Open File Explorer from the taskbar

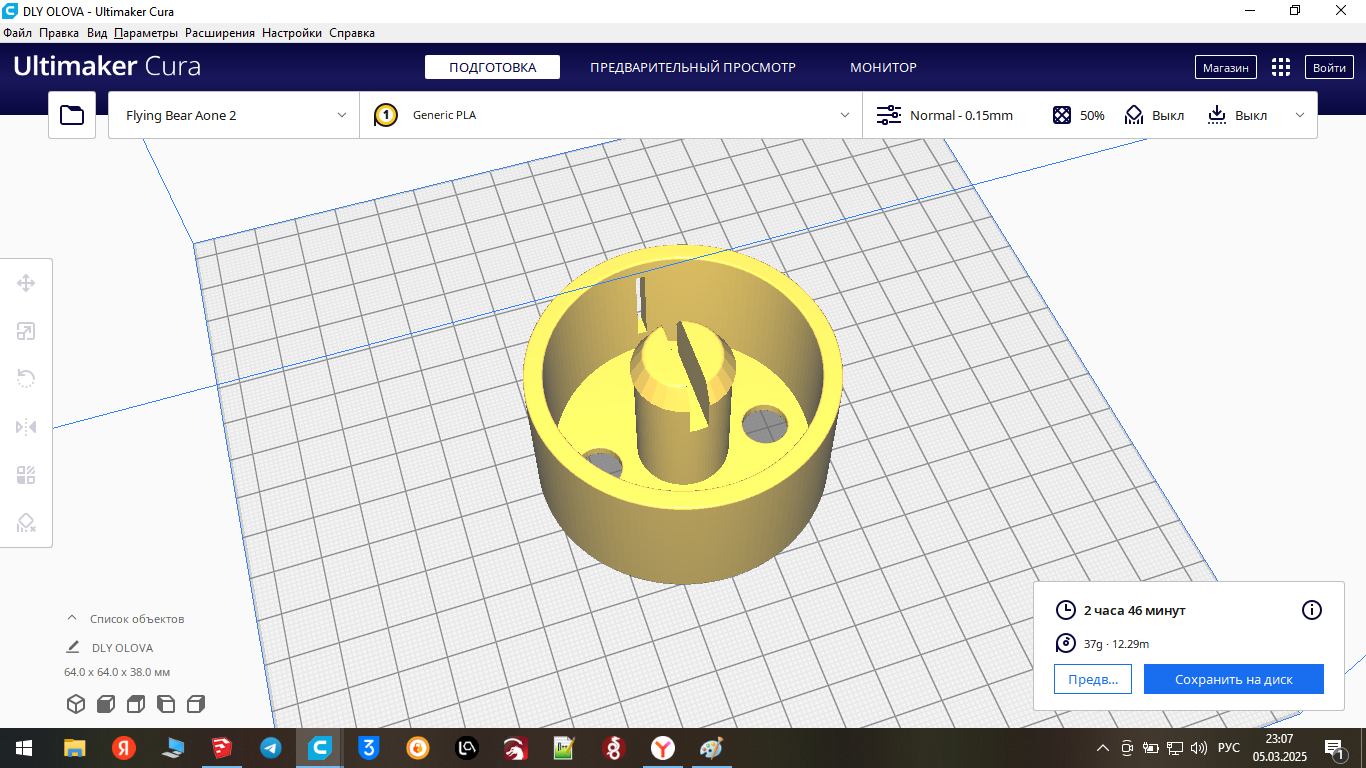tap(75, 747)
